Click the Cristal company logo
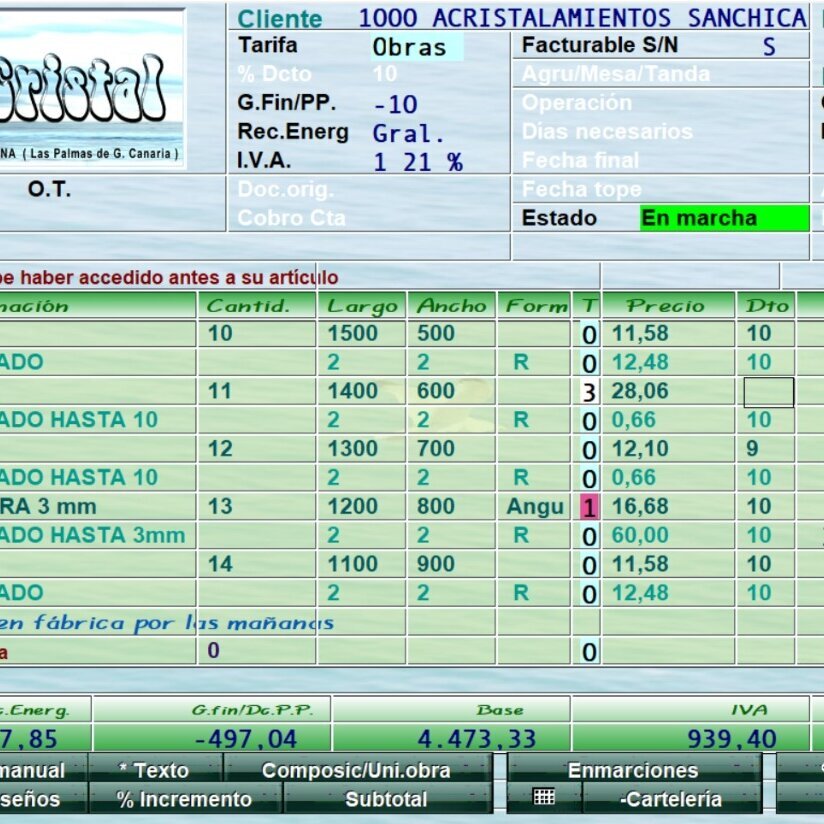 92,88
